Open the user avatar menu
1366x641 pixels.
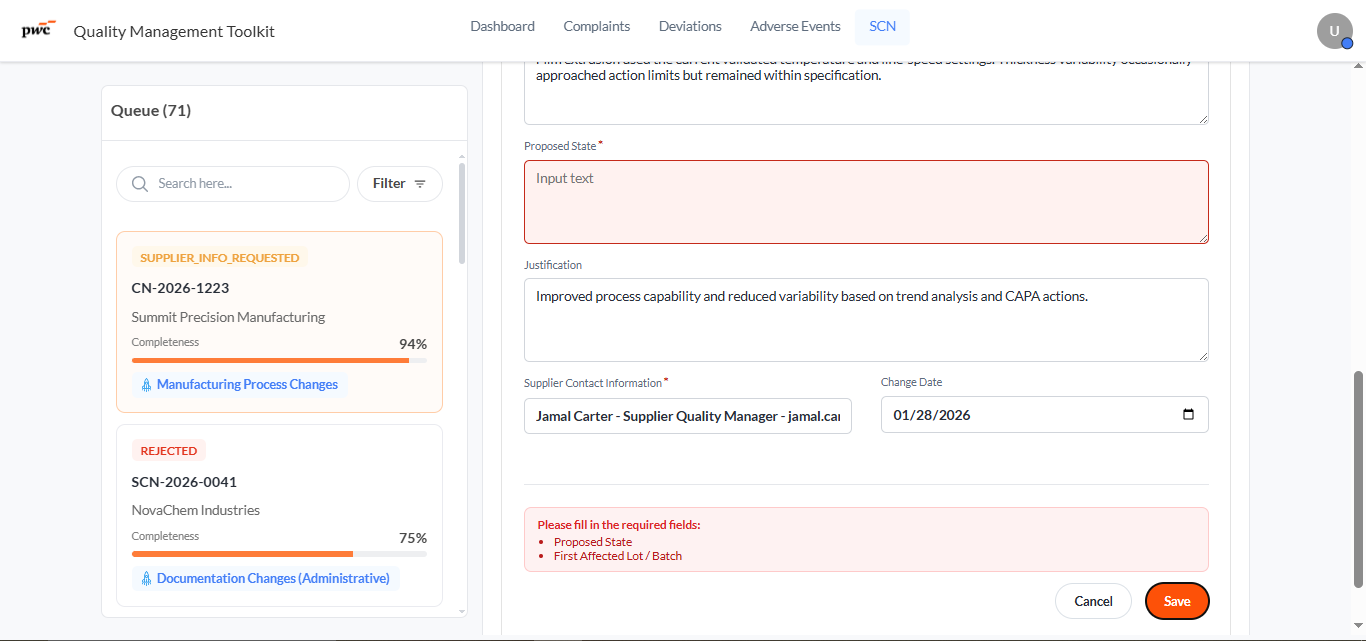(1334, 31)
